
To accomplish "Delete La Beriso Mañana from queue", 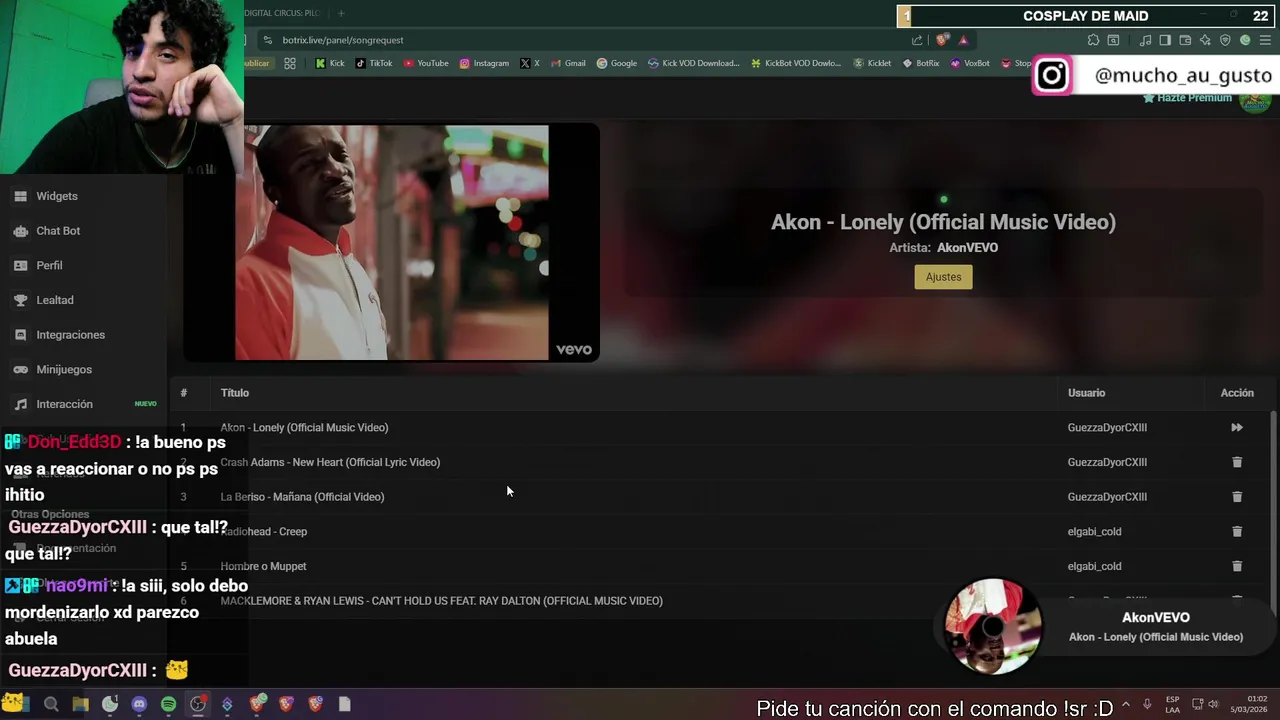I will pos(1237,497).
